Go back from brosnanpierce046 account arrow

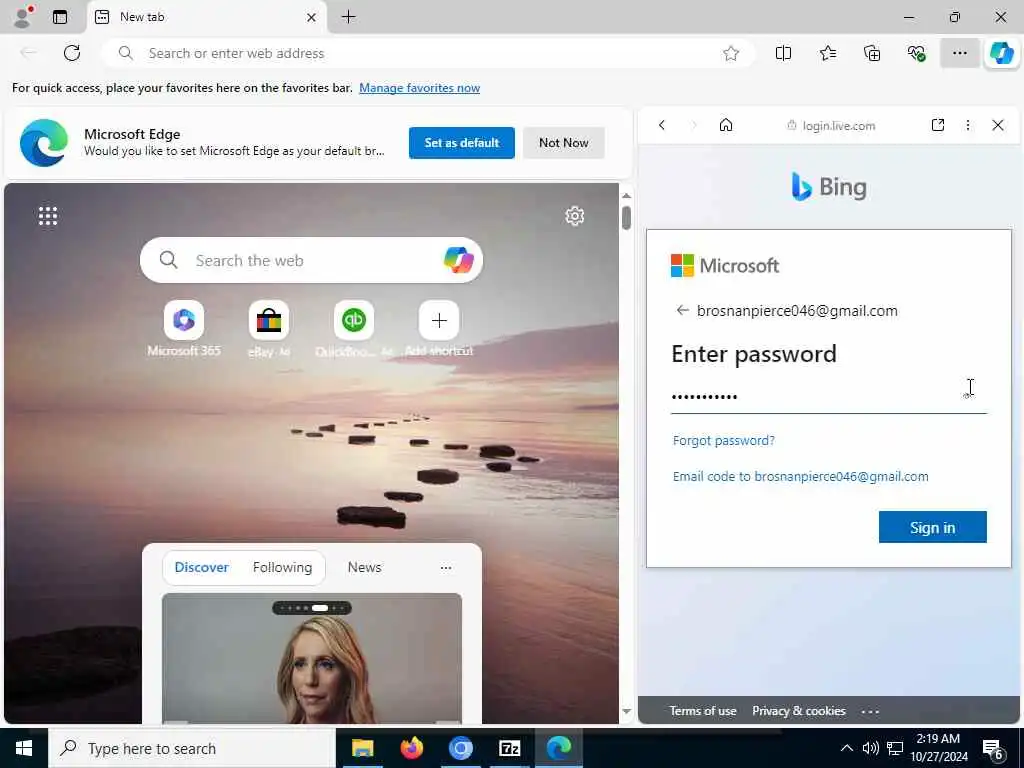[x=682, y=311]
